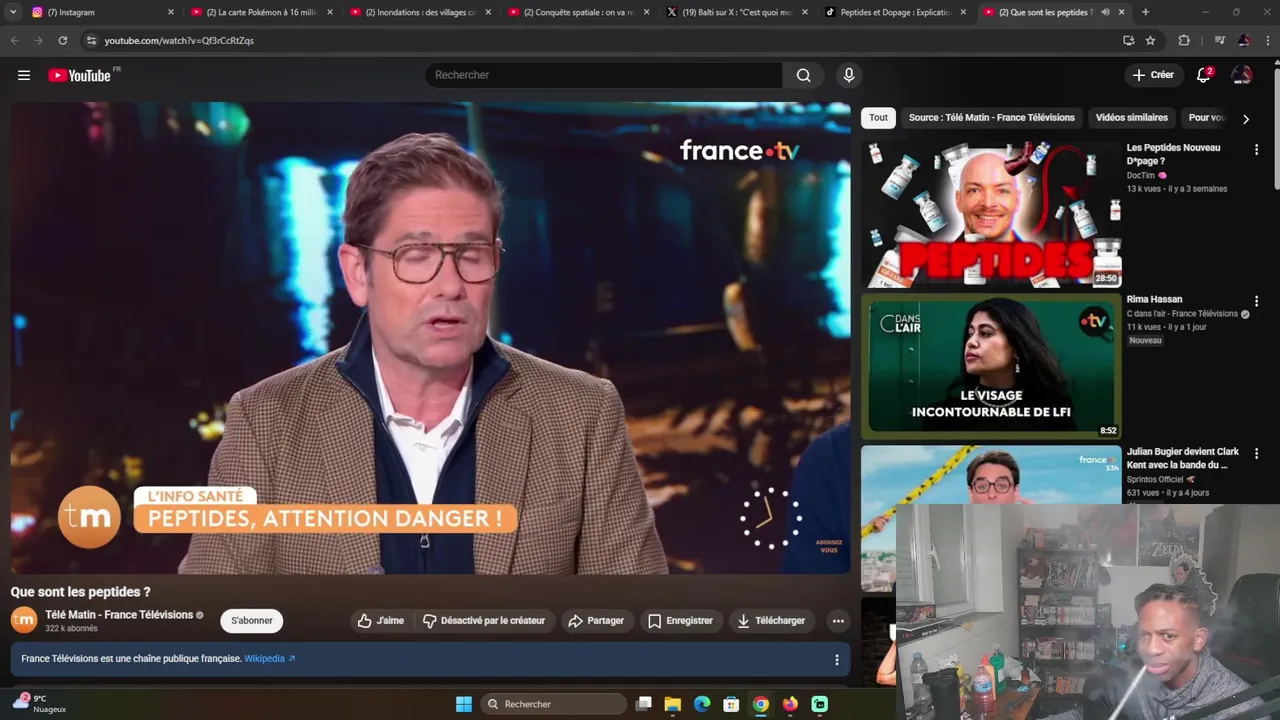Open the options menu of the France Télévisions info panel
Image resolution: width=1280 pixels, height=720 pixels.
(x=837, y=660)
